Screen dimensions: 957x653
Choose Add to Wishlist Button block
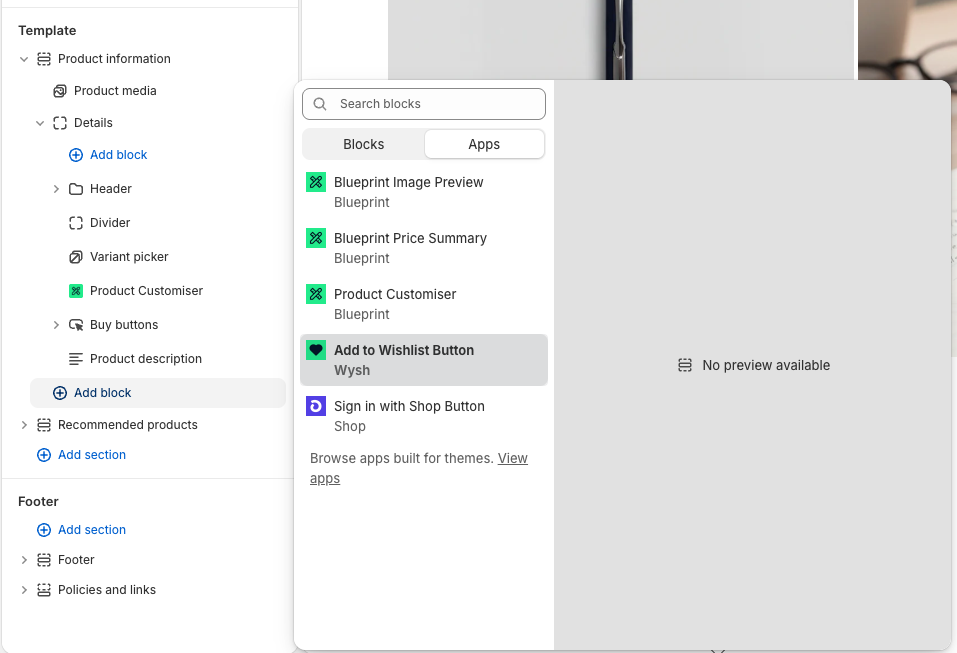coord(424,360)
